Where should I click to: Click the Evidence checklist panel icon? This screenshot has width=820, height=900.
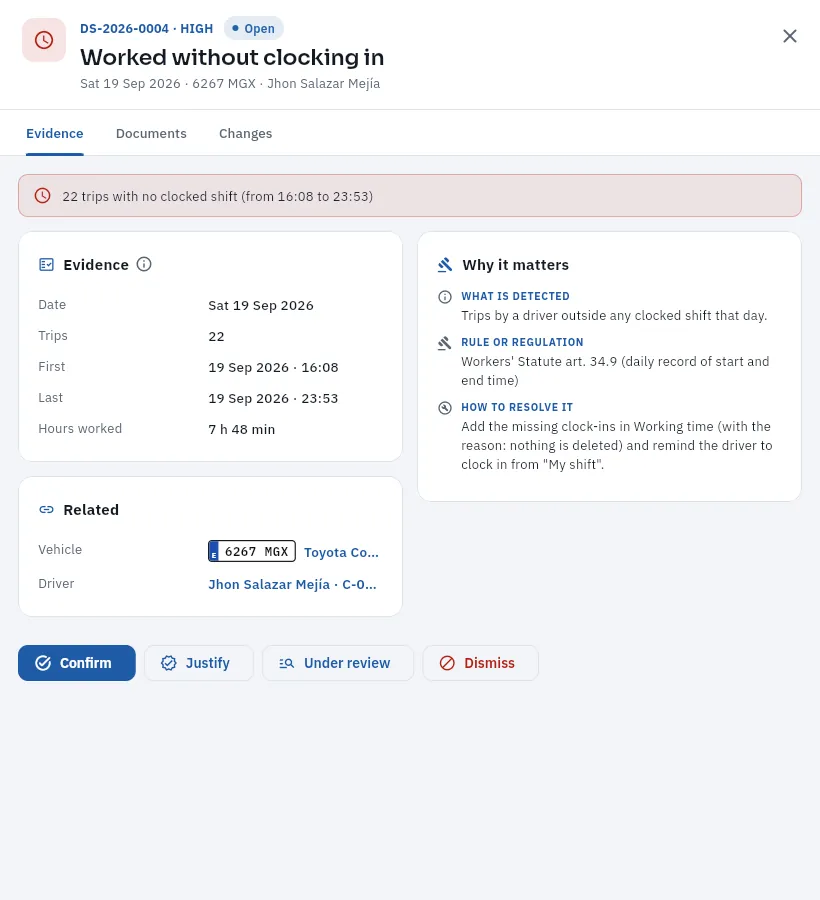coord(46,265)
